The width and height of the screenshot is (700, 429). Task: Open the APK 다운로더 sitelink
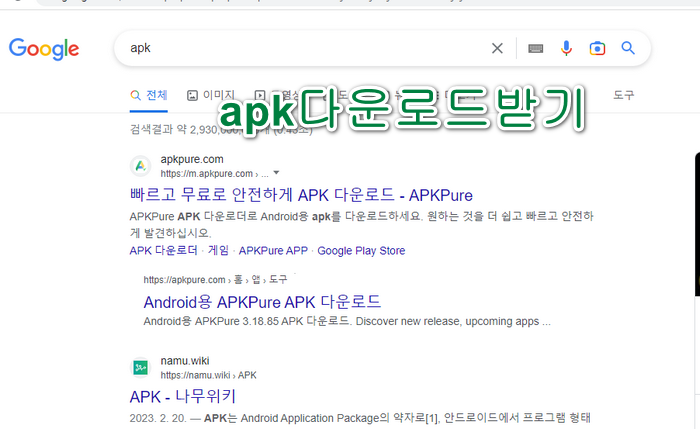[x=163, y=250]
